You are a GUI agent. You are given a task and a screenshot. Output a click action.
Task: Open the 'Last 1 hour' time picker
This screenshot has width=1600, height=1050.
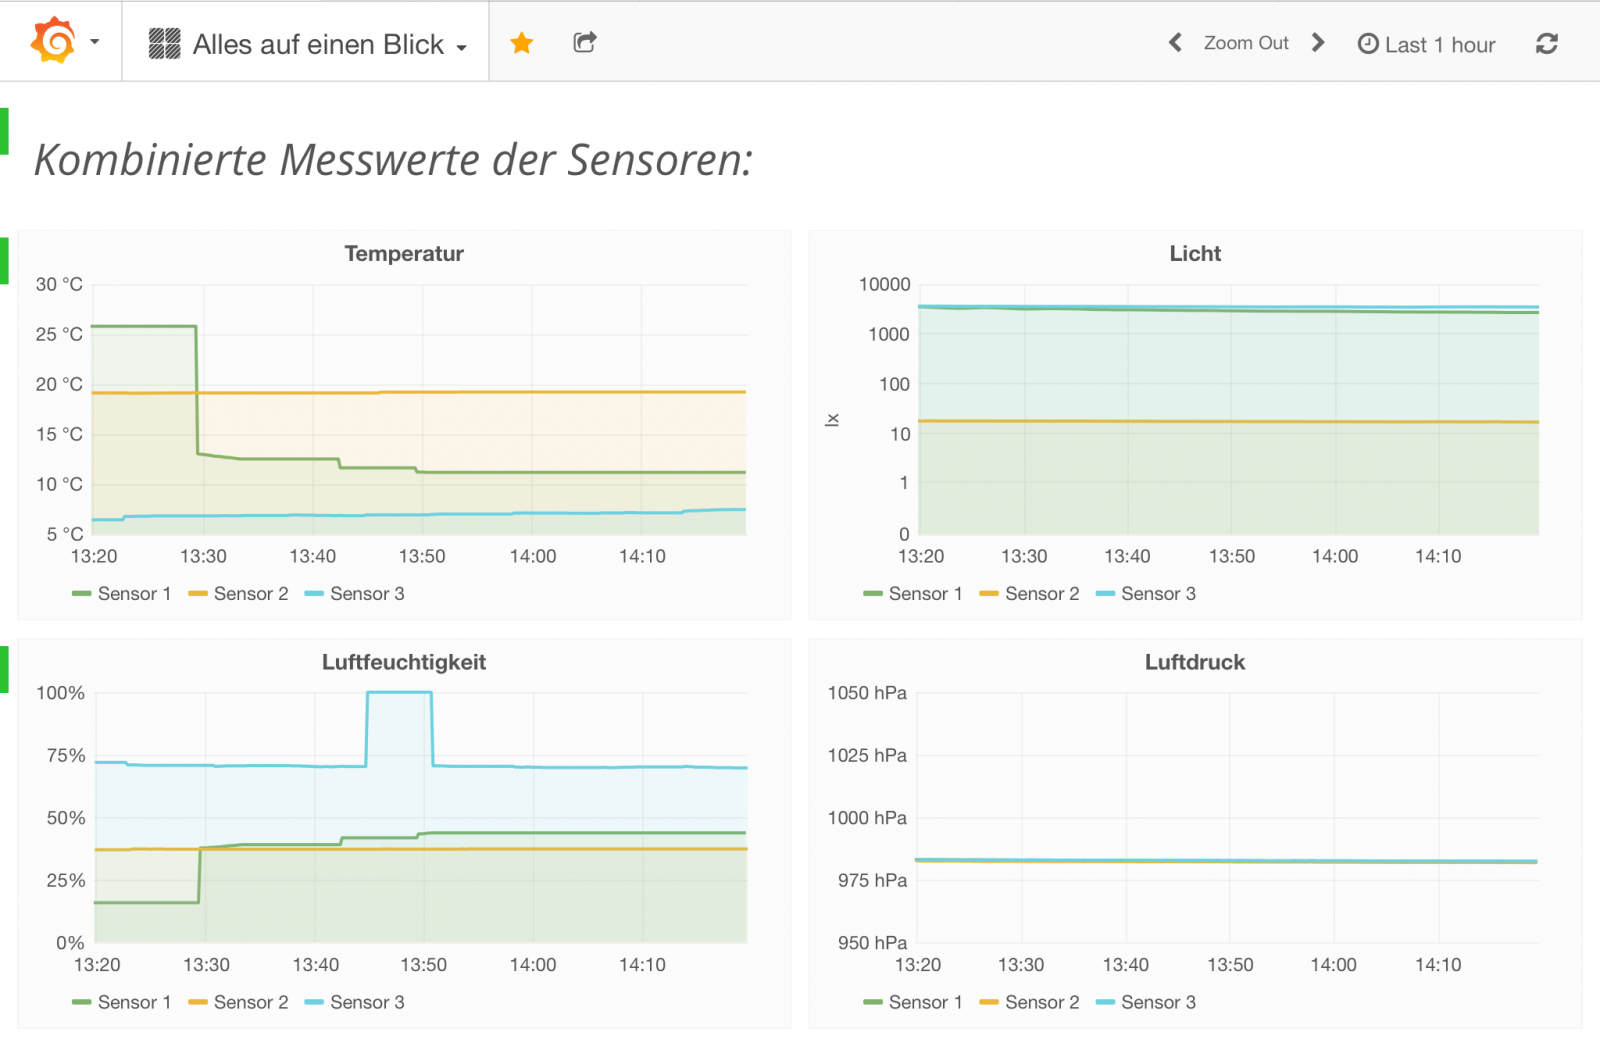[1427, 45]
